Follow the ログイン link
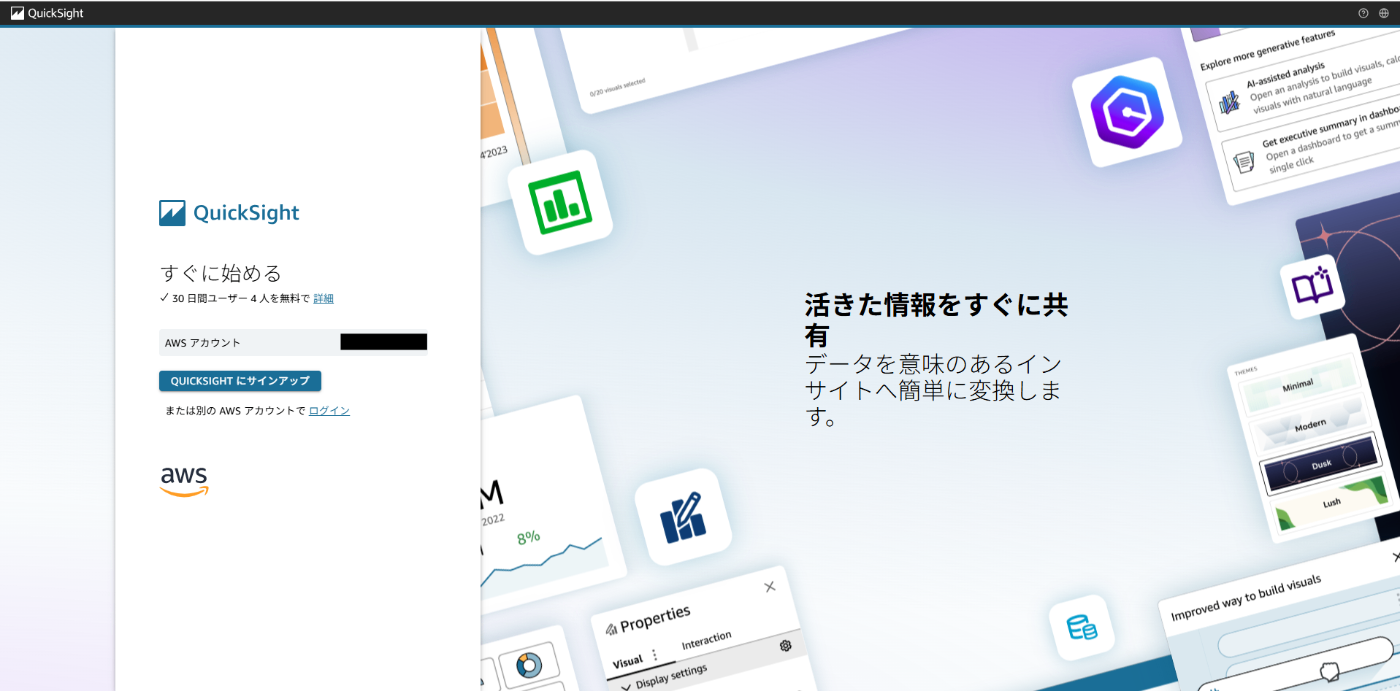The width and height of the screenshot is (1400, 691). (329, 411)
